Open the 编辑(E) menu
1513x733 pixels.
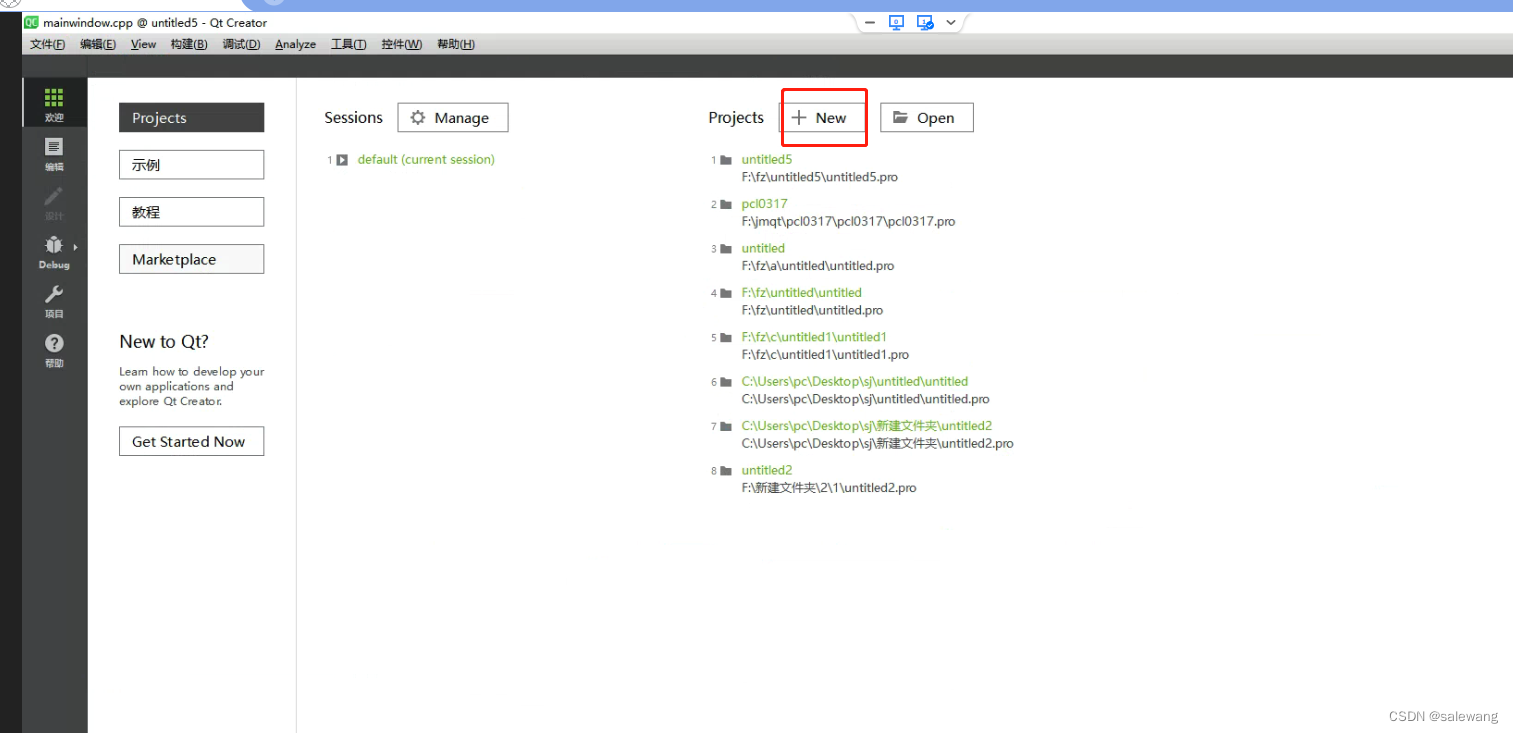(x=98, y=44)
